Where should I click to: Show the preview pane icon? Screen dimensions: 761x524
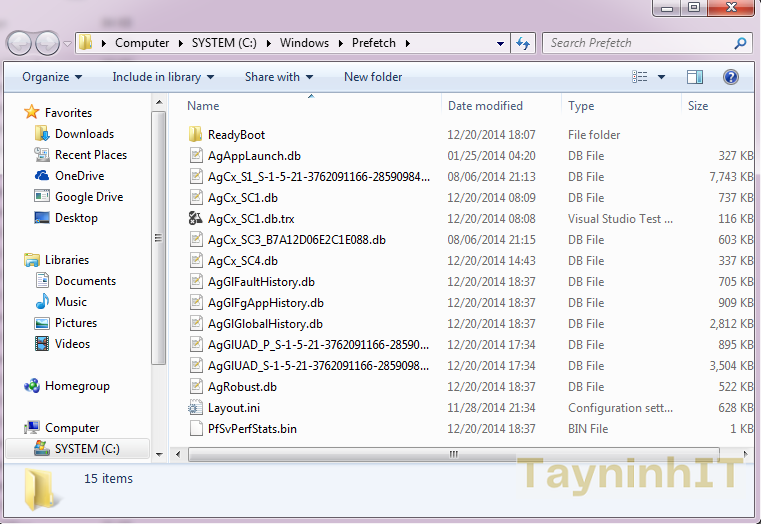coord(695,77)
